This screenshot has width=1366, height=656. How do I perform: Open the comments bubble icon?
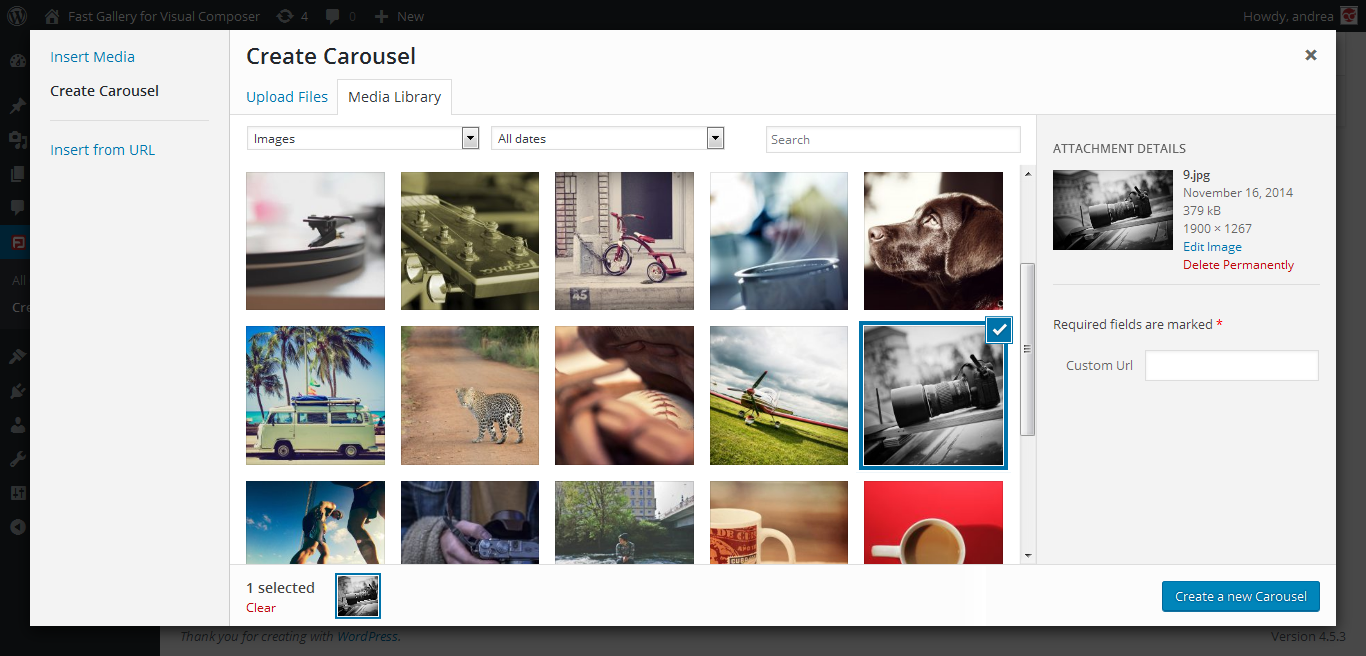coord(333,16)
